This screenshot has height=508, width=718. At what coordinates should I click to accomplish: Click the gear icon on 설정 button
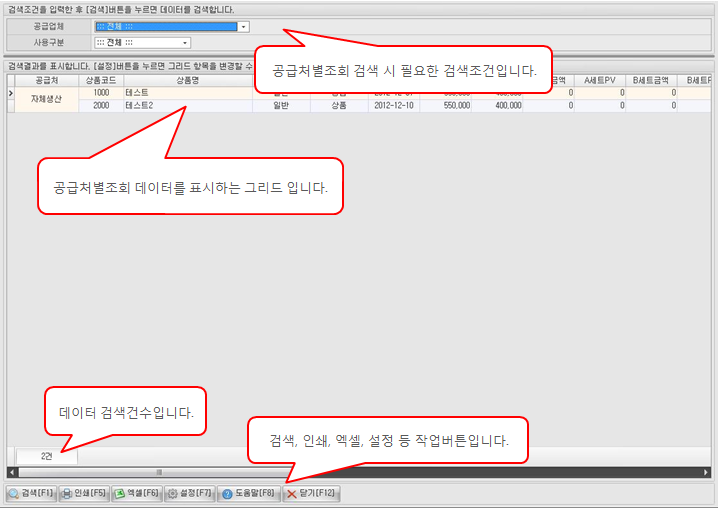click(172, 494)
